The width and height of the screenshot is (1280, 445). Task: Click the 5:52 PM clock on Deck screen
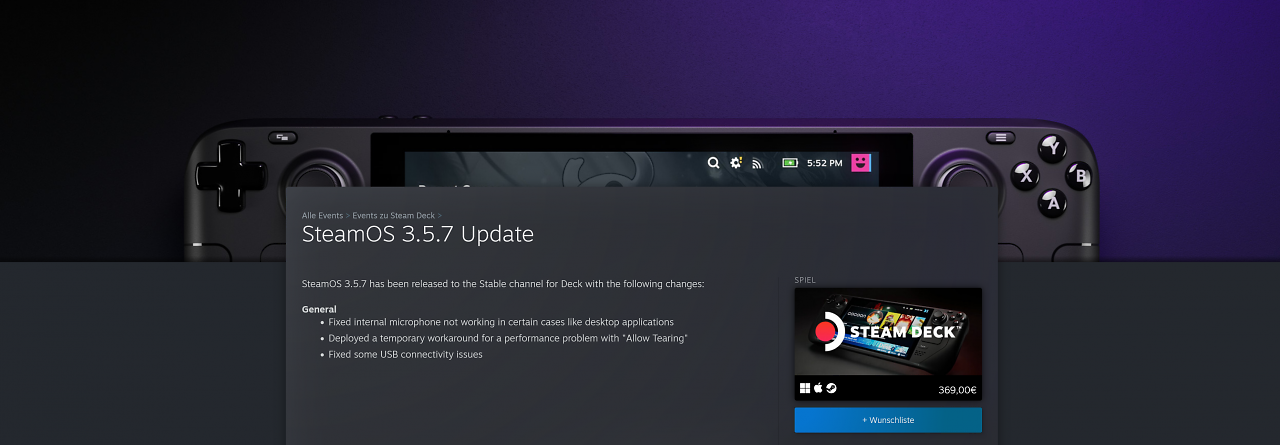click(x=825, y=162)
